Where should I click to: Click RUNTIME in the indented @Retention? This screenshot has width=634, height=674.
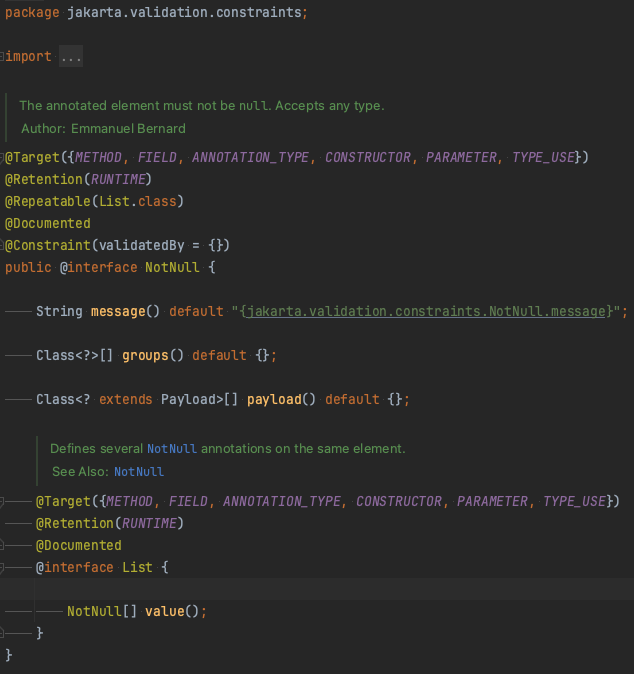click(150, 524)
